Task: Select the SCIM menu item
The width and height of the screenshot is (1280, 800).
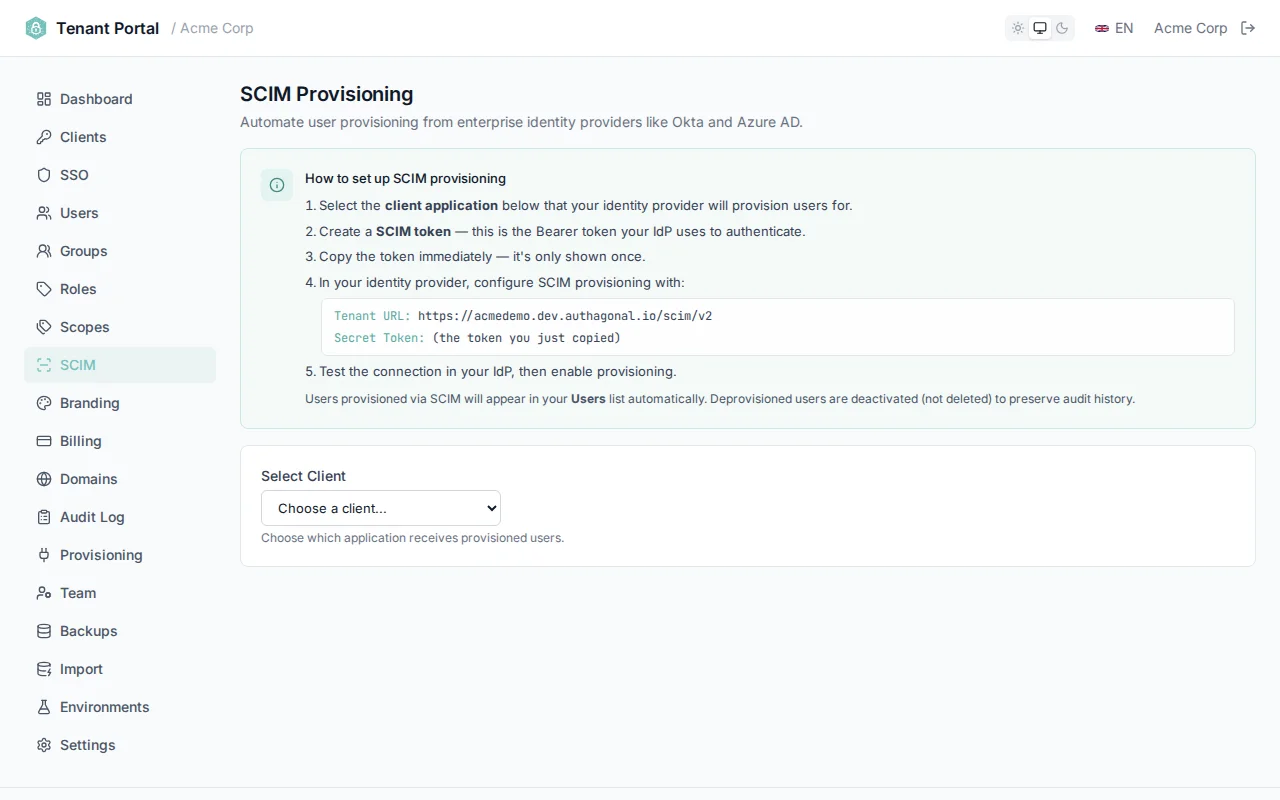Action: 120,365
